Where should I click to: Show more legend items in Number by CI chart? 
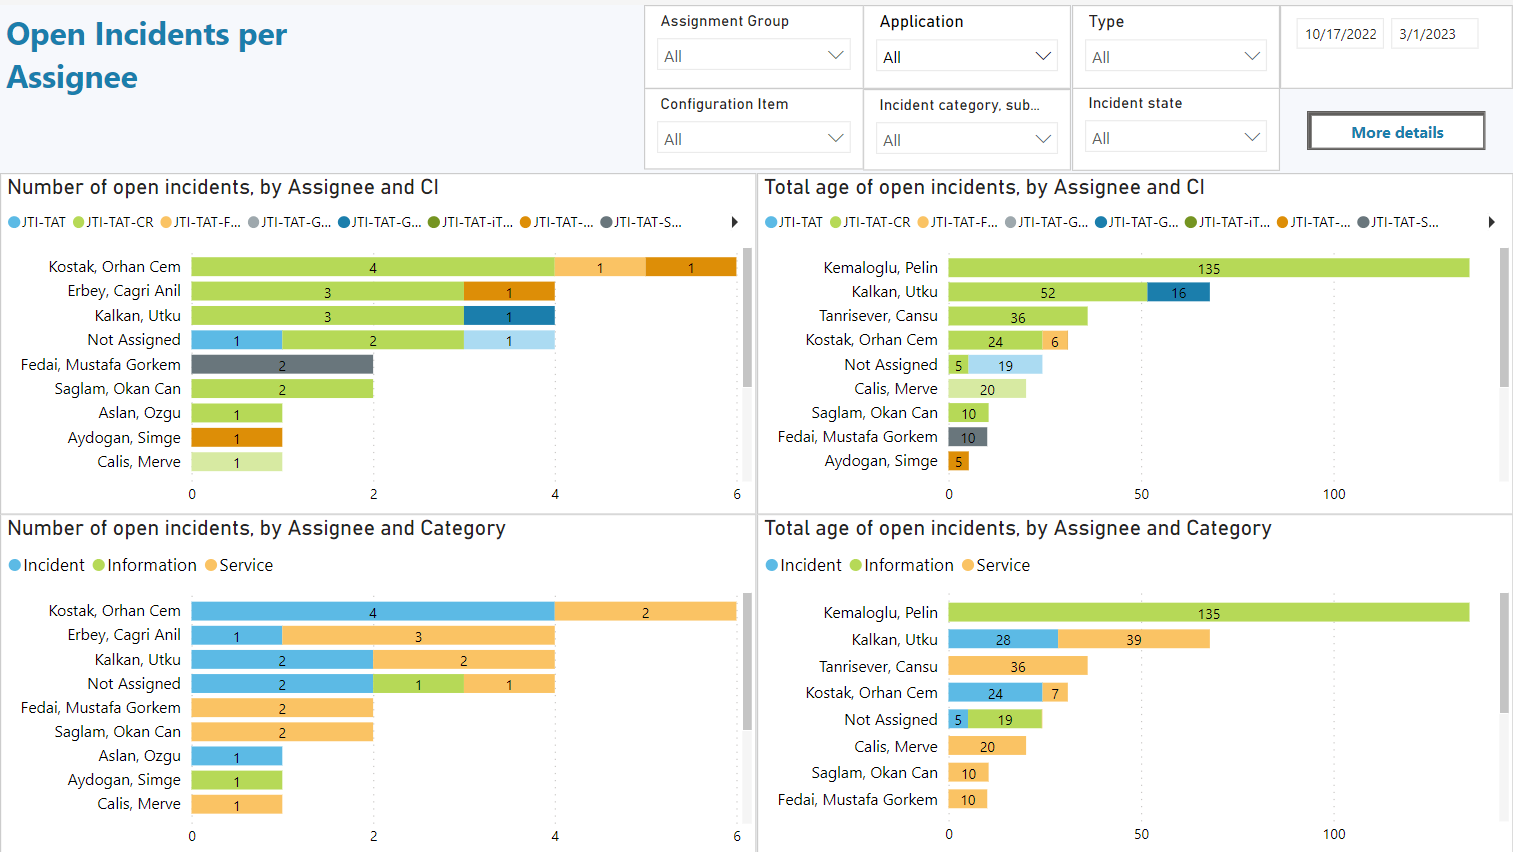click(x=734, y=222)
